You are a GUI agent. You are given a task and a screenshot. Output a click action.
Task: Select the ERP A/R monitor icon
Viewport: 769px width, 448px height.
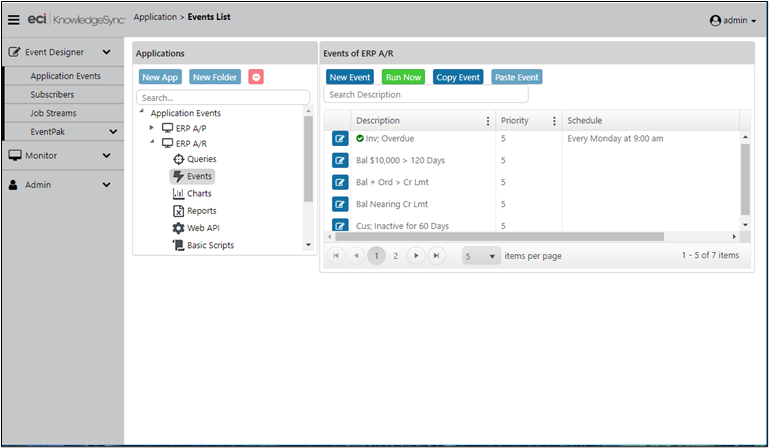(167, 143)
